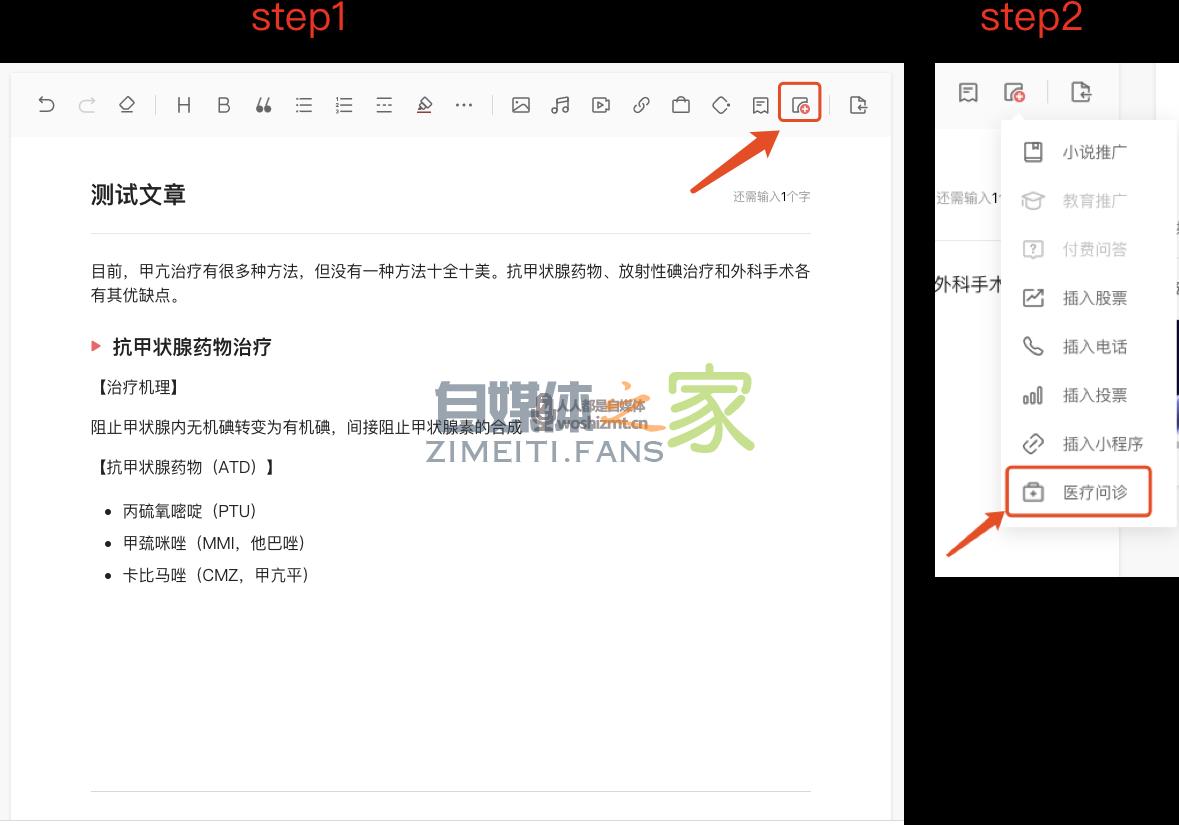Click the insert image icon

click(521, 104)
